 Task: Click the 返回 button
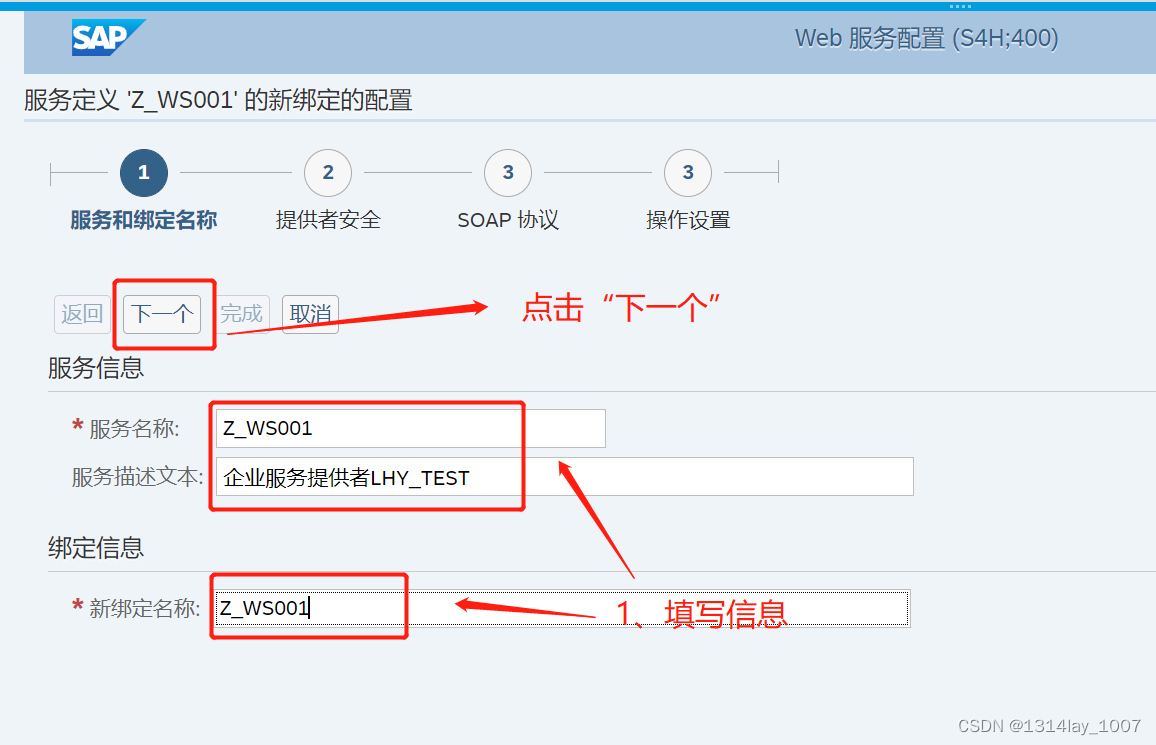pyautogui.click(x=82, y=314)
